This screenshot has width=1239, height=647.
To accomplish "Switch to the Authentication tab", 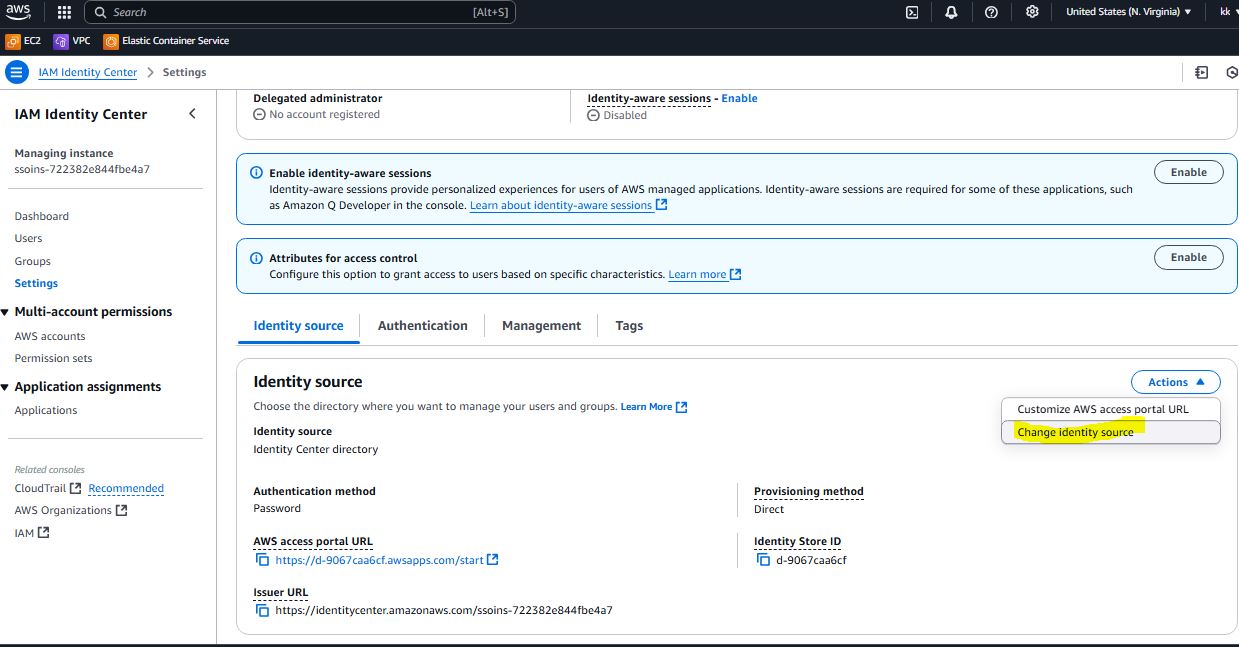I will [422, 326].
